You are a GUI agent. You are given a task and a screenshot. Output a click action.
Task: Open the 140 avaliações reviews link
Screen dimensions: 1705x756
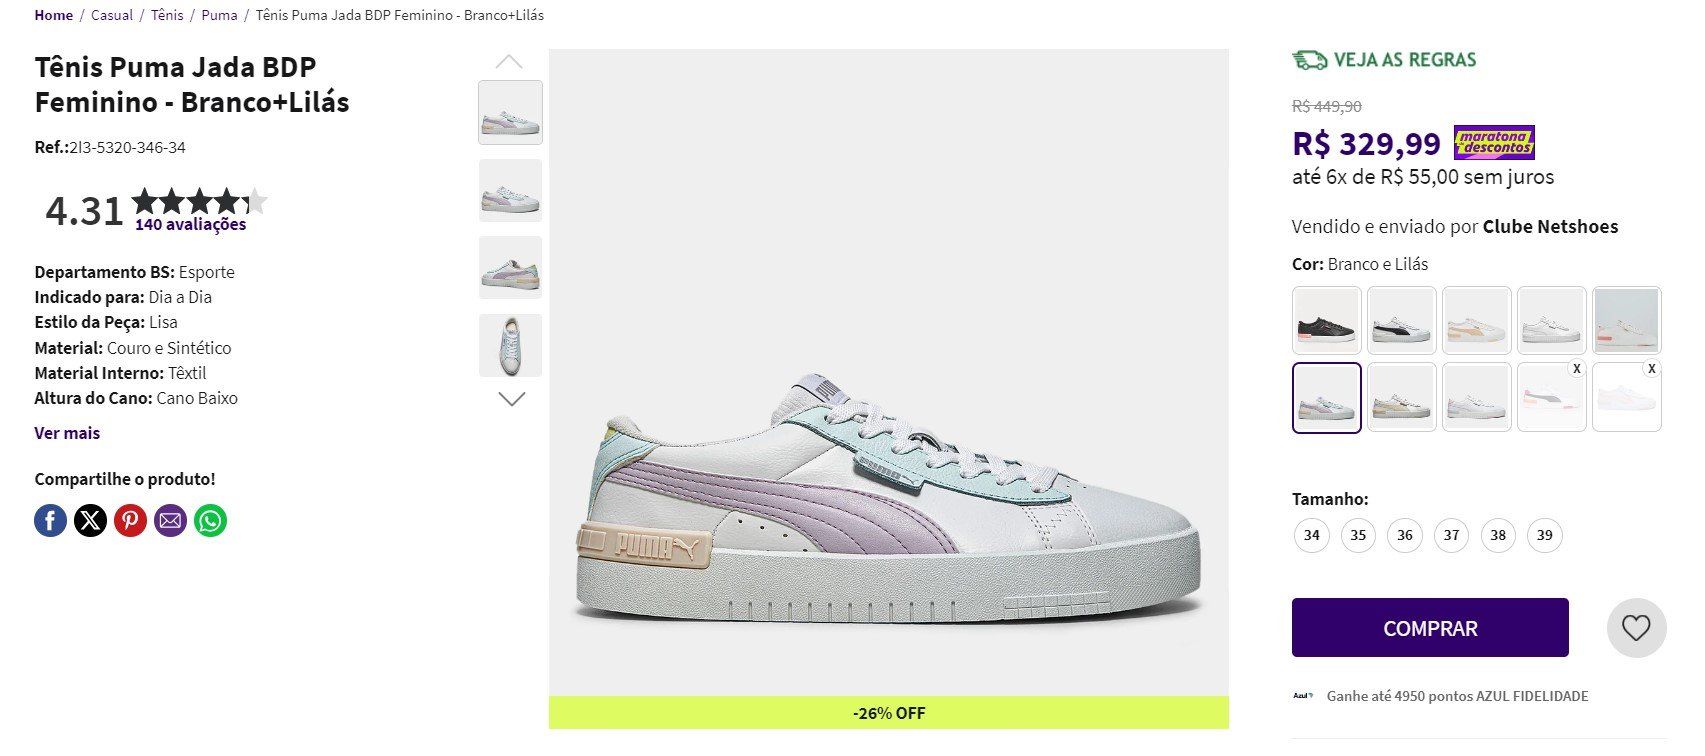pos(190,225)
